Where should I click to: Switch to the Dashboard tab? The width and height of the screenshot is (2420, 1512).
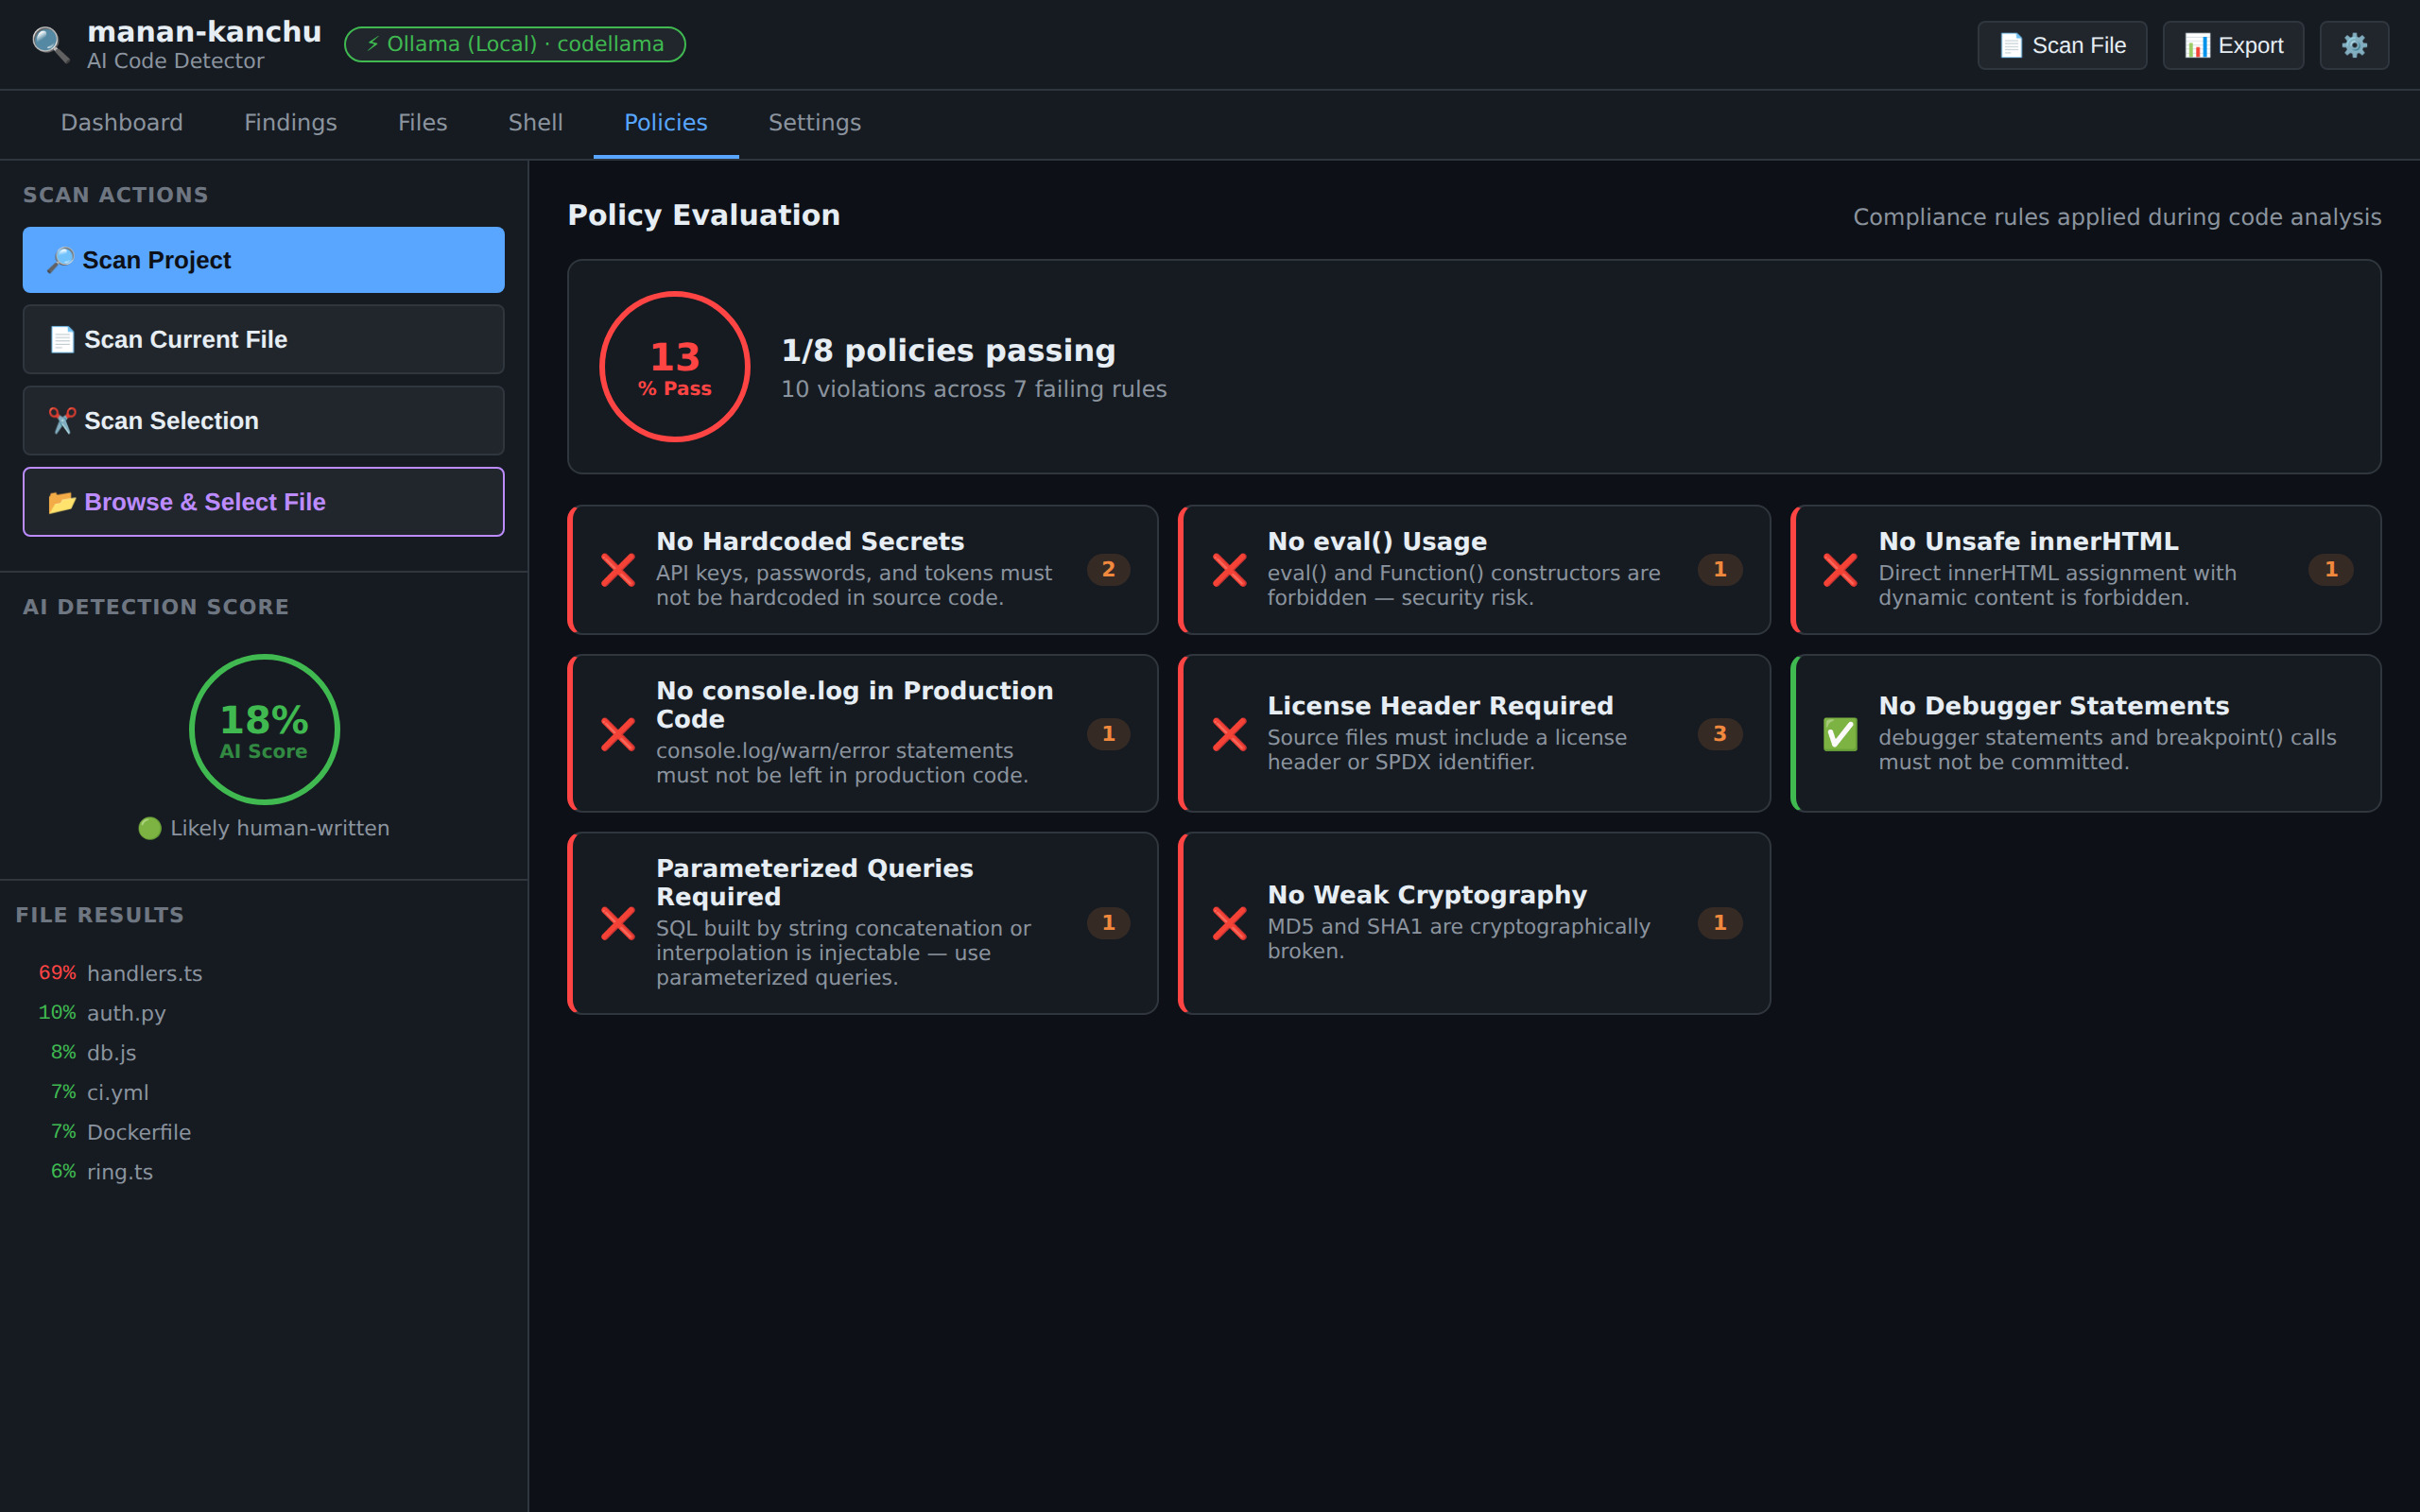point(122,123)
